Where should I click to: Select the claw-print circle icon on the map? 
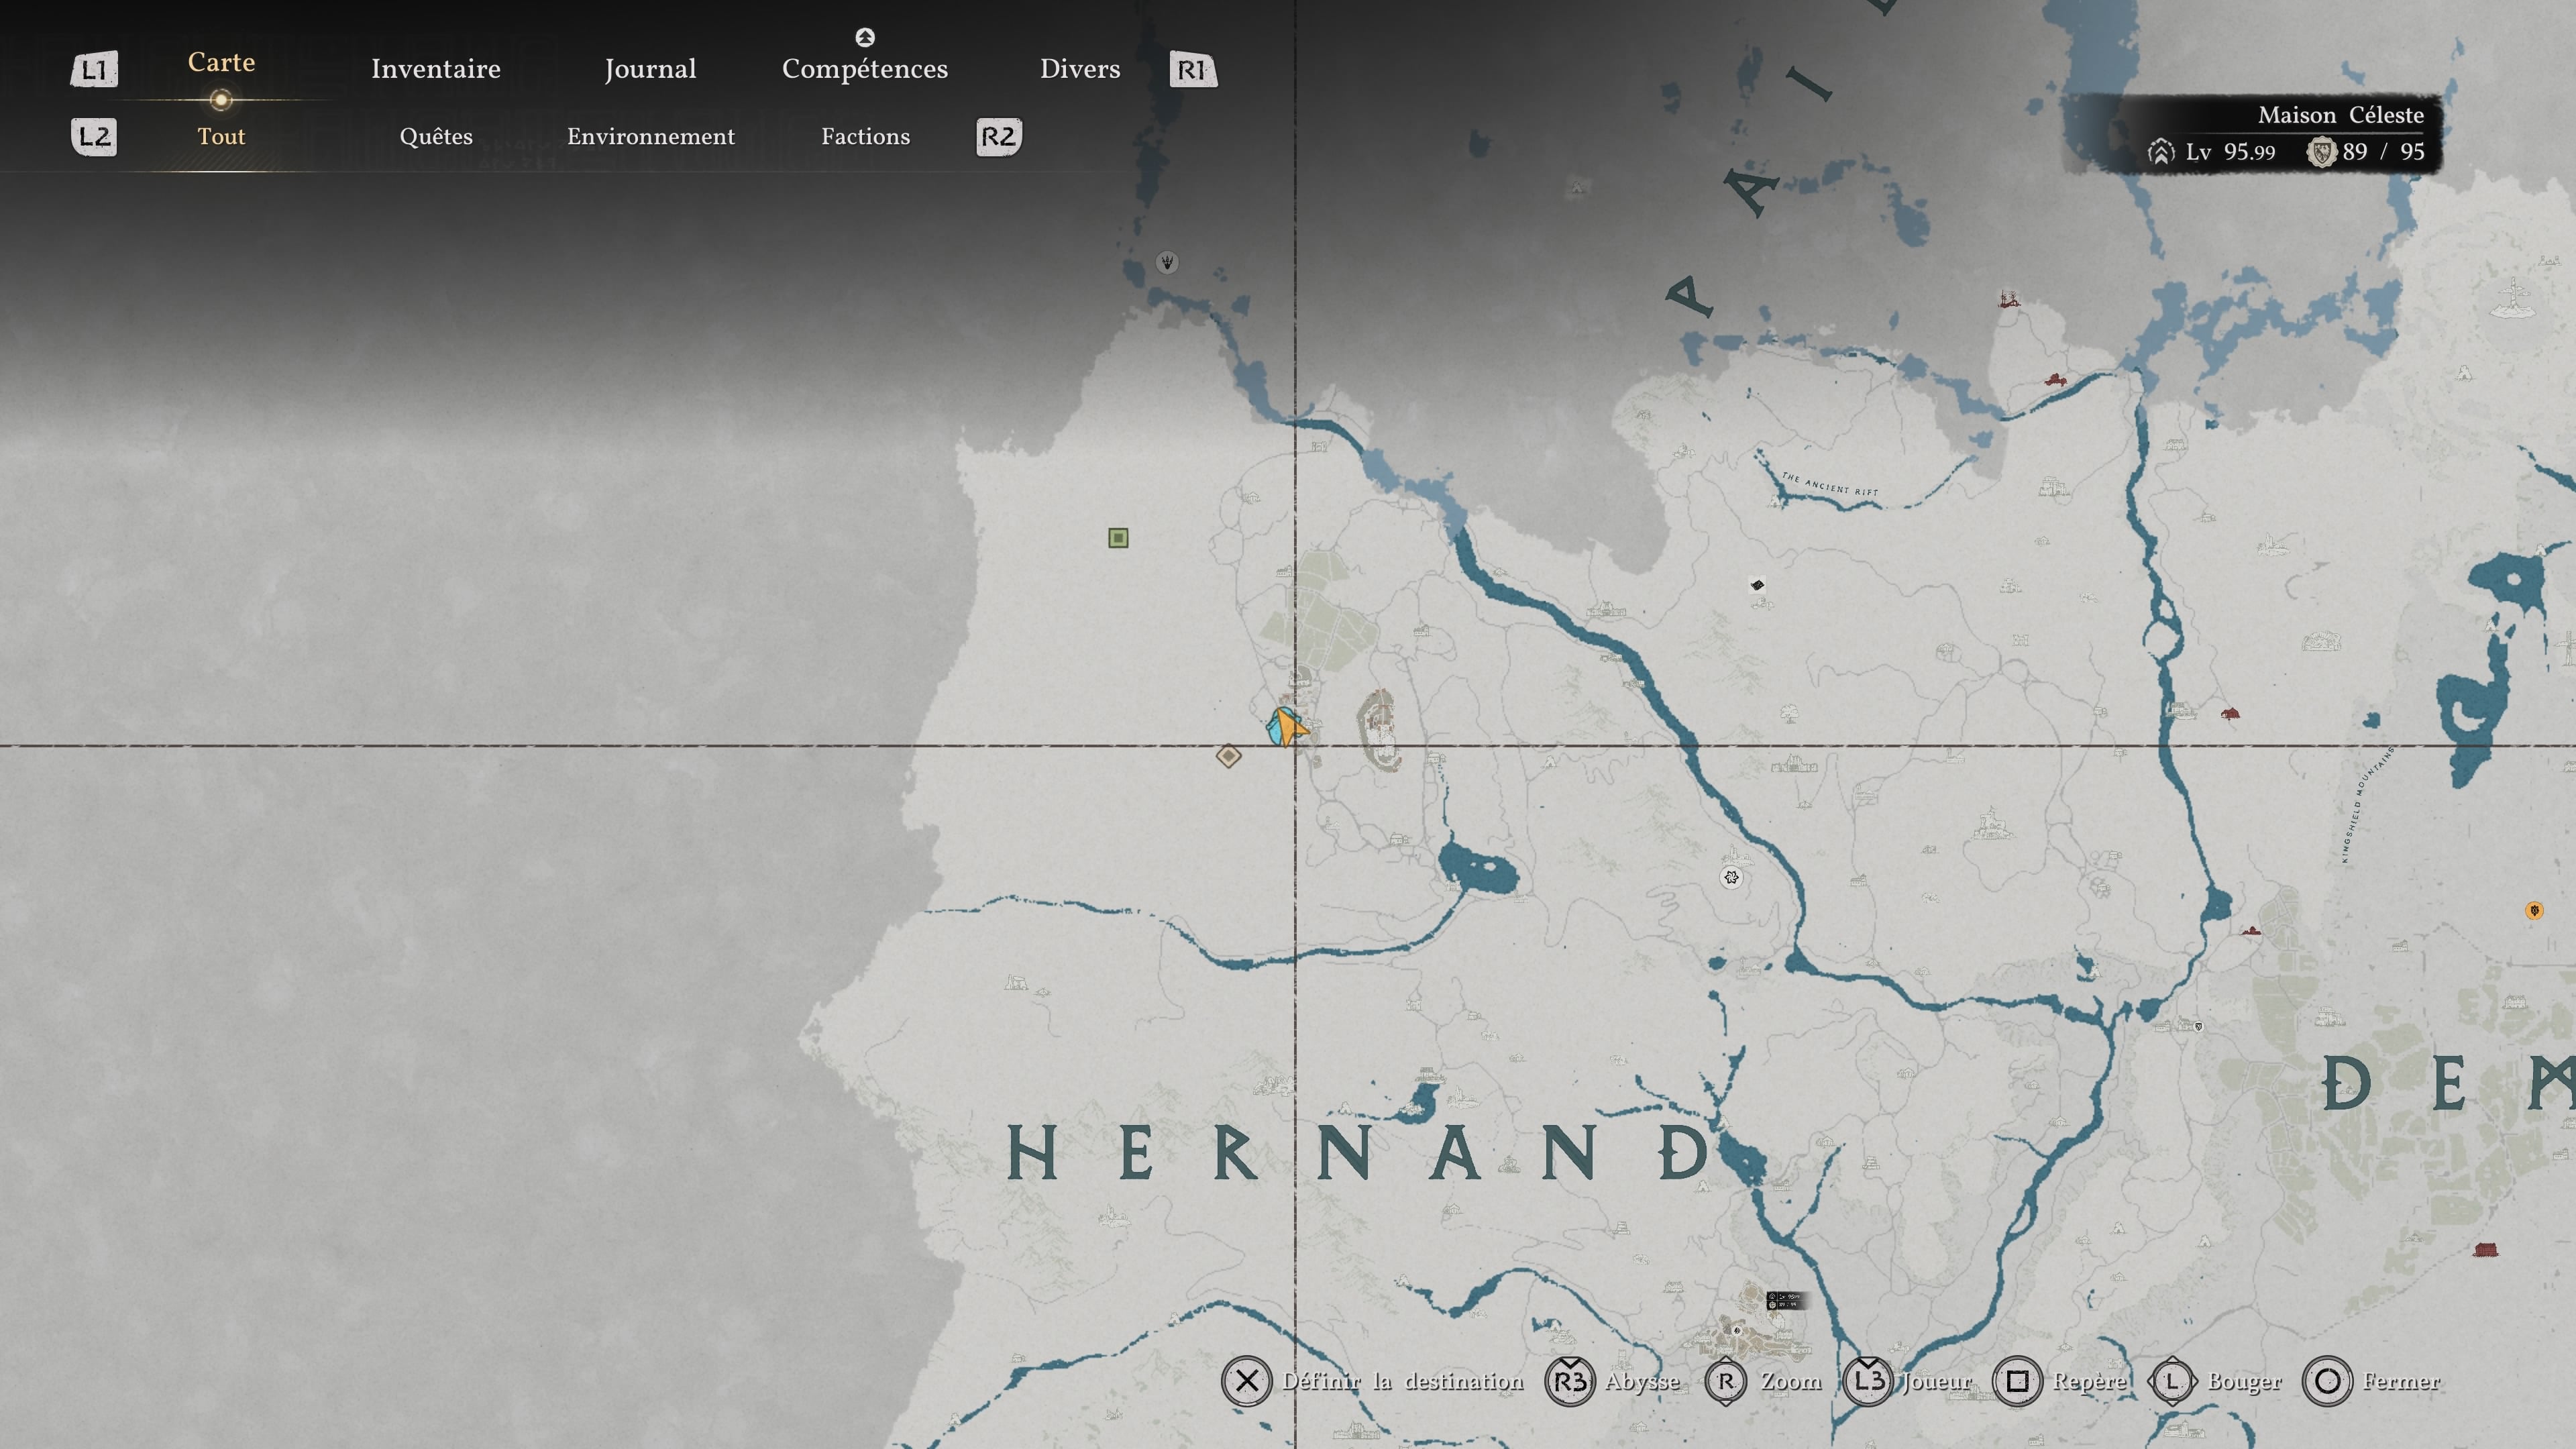1166,262
